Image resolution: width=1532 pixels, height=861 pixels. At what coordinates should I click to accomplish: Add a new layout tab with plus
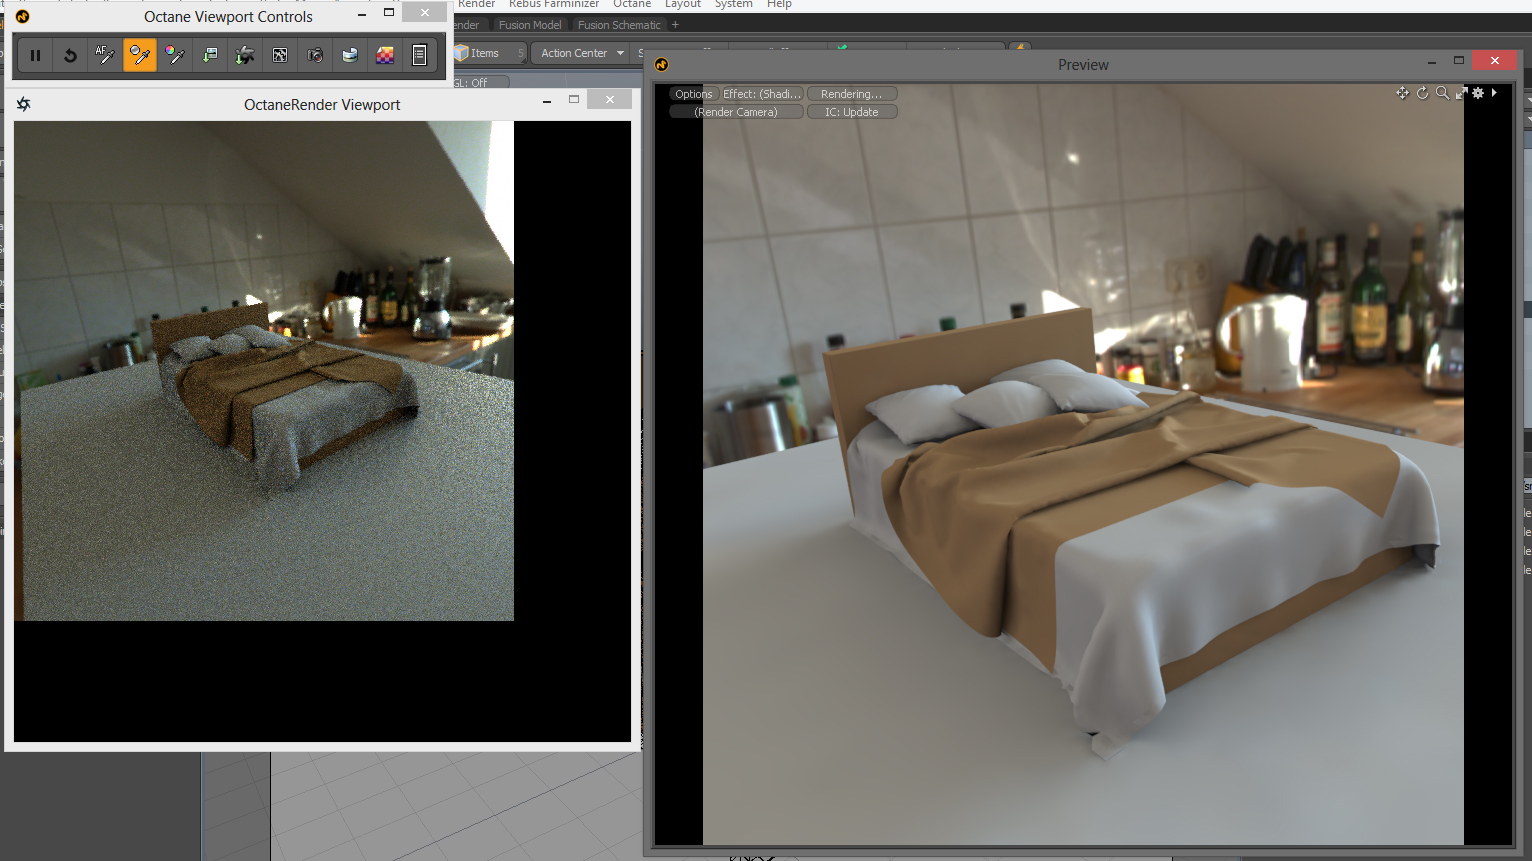coord(675,25)
